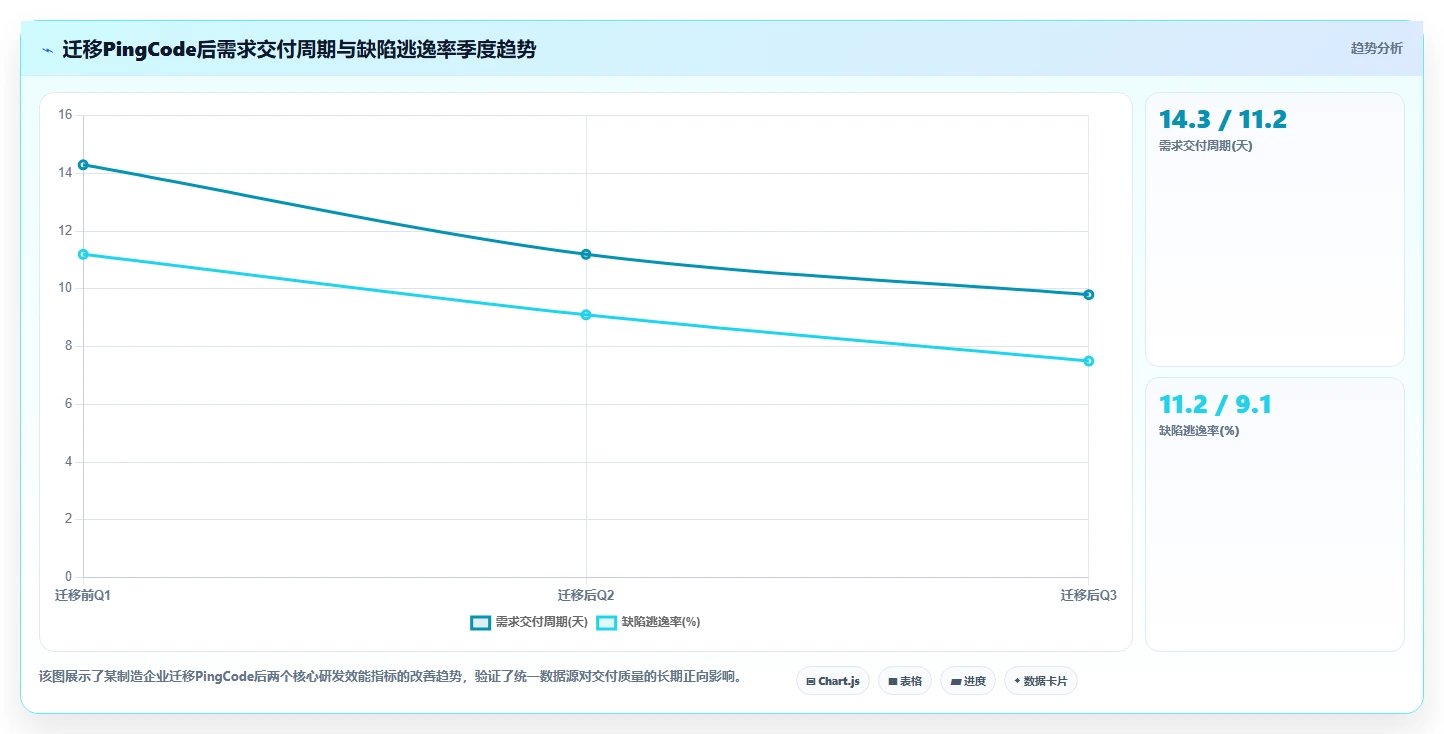Viewport: 1444px width, 734px height.
Task: Click the 迁移后Q3 point on the 缺陷逃逸率 line
Action: click(x=1089, y=361)
